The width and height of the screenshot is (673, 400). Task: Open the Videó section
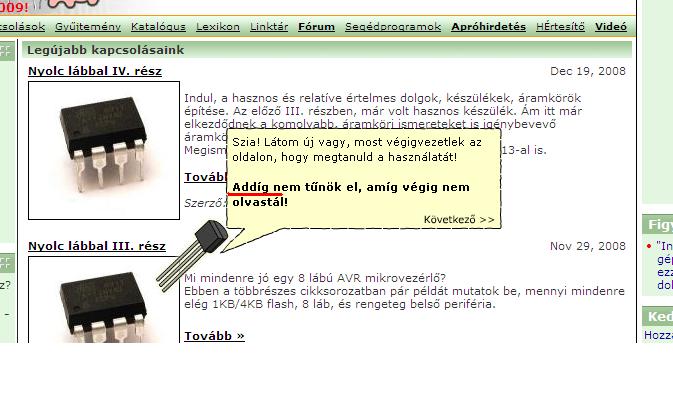(611, 27)
